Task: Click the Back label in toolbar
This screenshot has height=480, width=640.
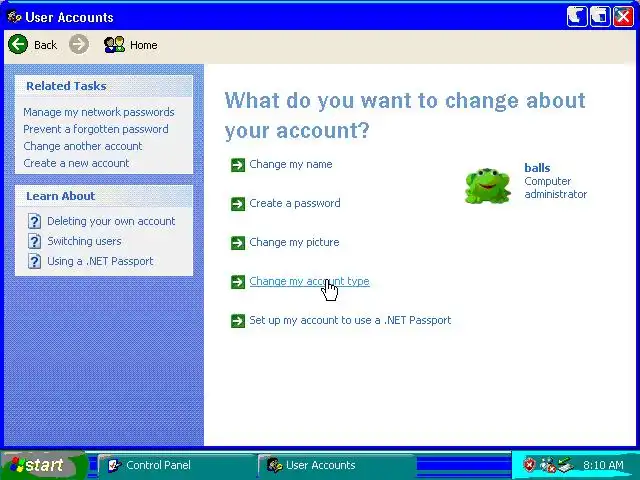Action: point(45,45)
